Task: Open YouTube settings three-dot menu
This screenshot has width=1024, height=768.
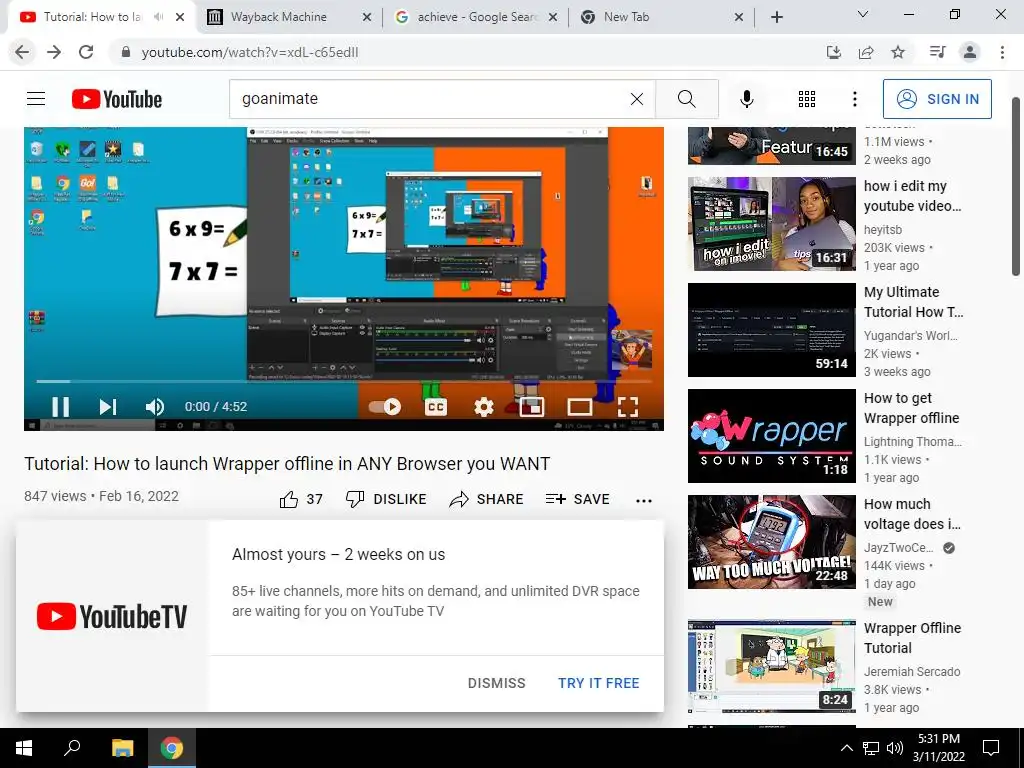Action: pos(854,99)
